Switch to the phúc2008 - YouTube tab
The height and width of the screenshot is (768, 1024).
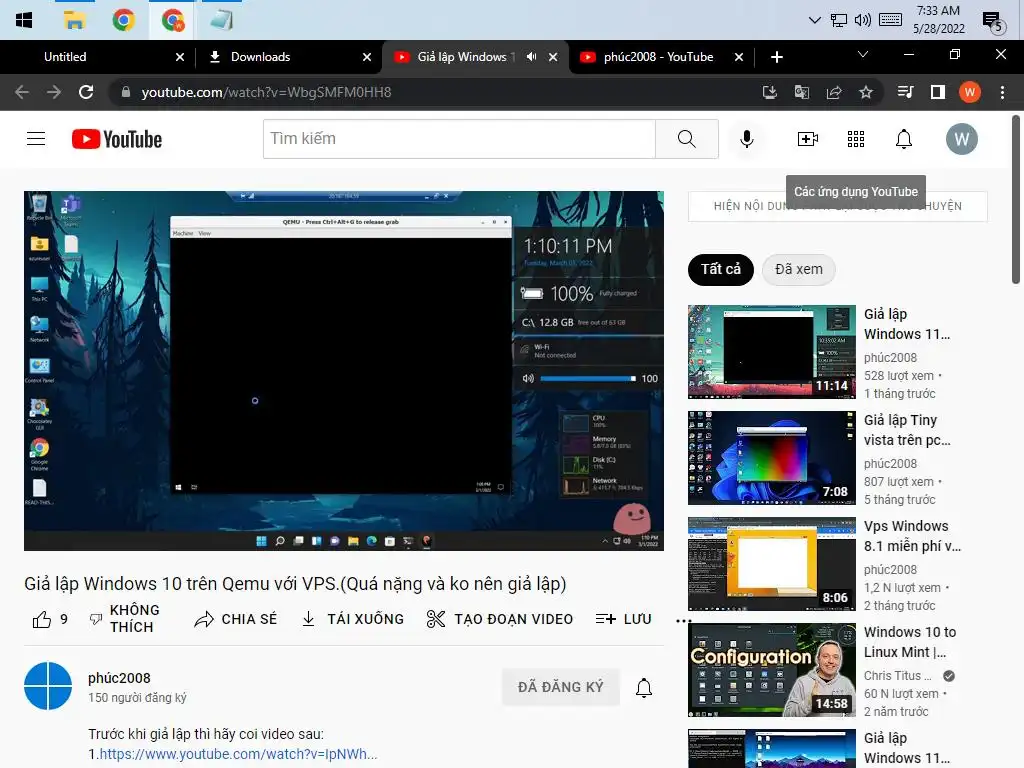pos(661,57)
